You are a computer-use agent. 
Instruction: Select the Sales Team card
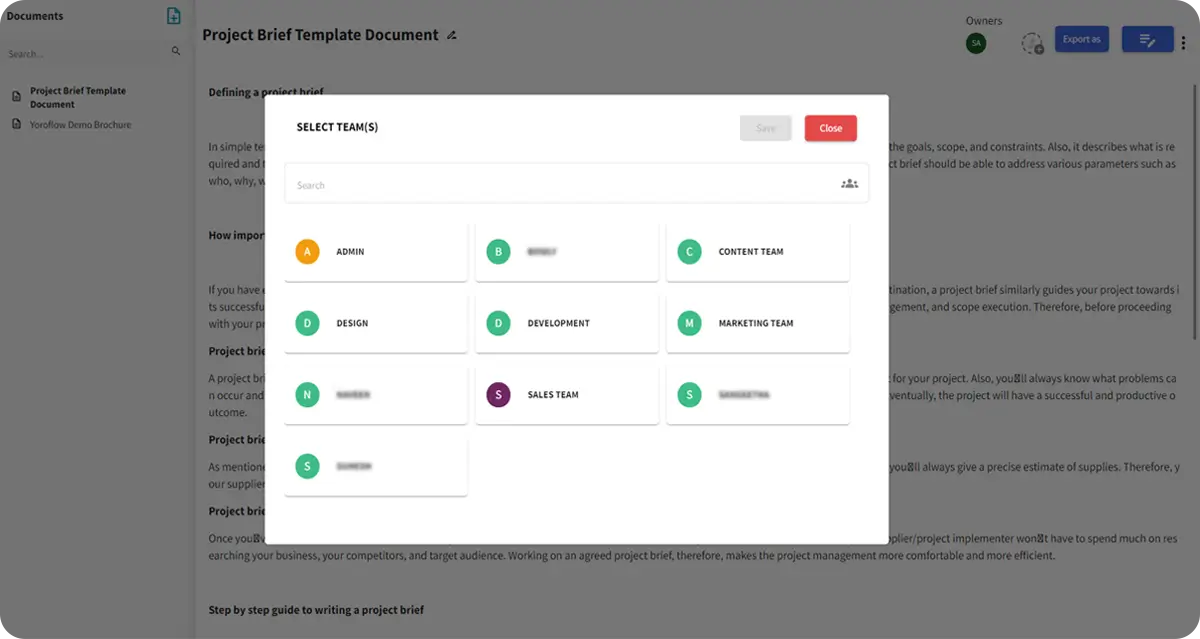click(566, 395)
